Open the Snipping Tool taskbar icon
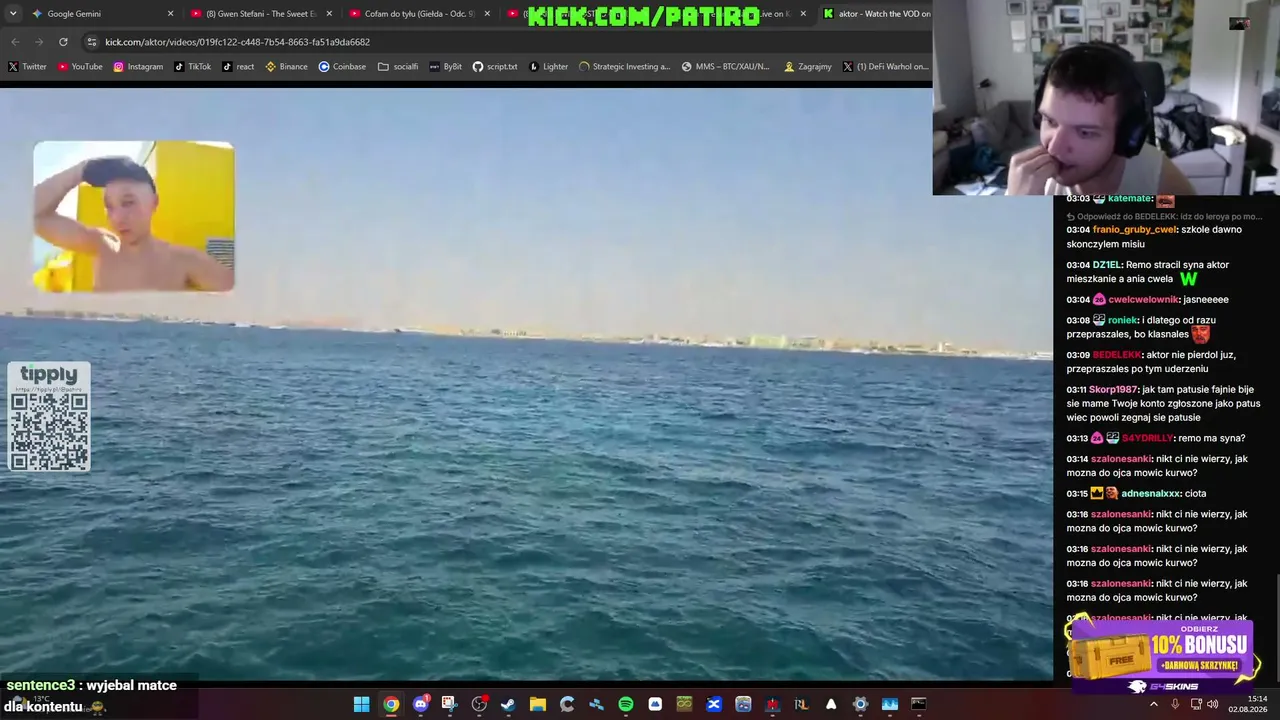The image size is (1280, 720). click(449, 704)
